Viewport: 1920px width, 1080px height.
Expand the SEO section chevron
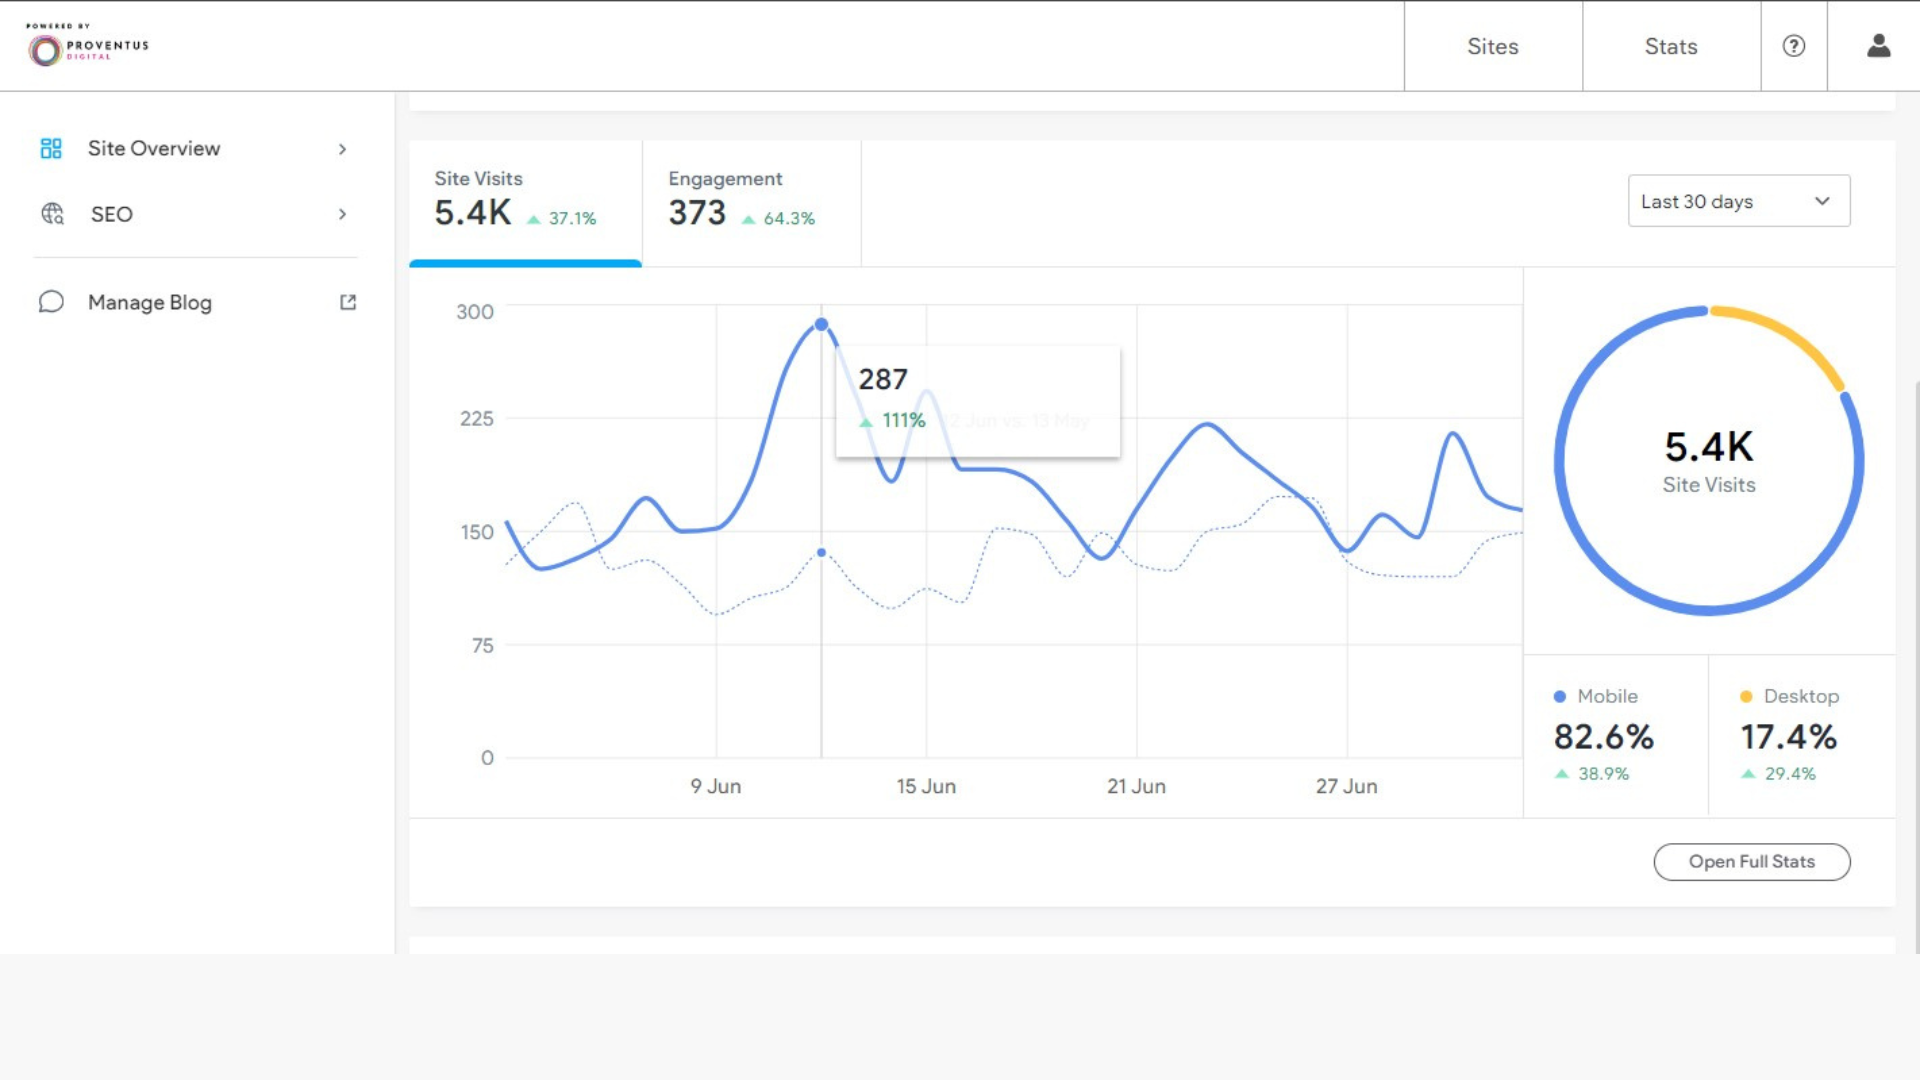pos(342,214)
